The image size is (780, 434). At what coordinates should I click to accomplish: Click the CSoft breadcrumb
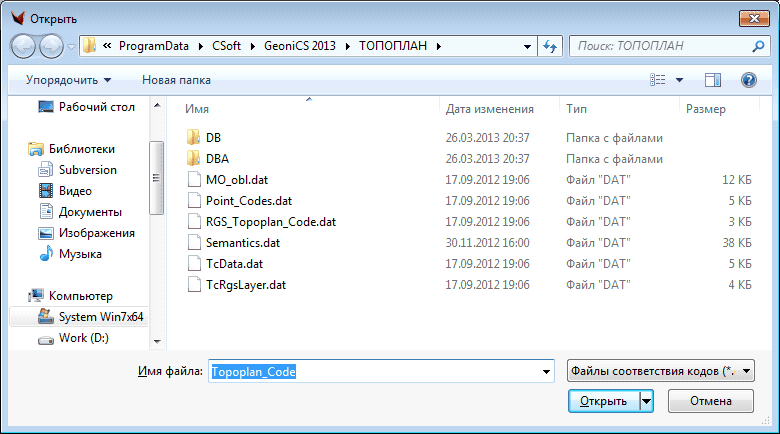[226, 46]
